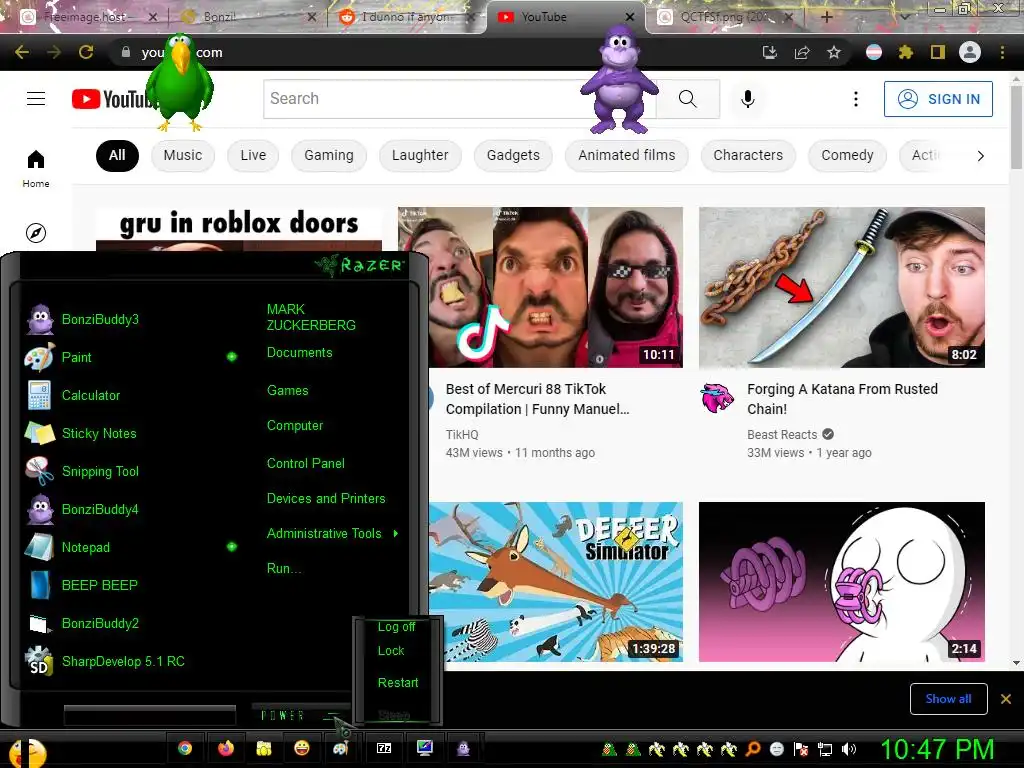The image size is (1024, 768).
Task: Choose Restart from the power menu
Action: 398,683
